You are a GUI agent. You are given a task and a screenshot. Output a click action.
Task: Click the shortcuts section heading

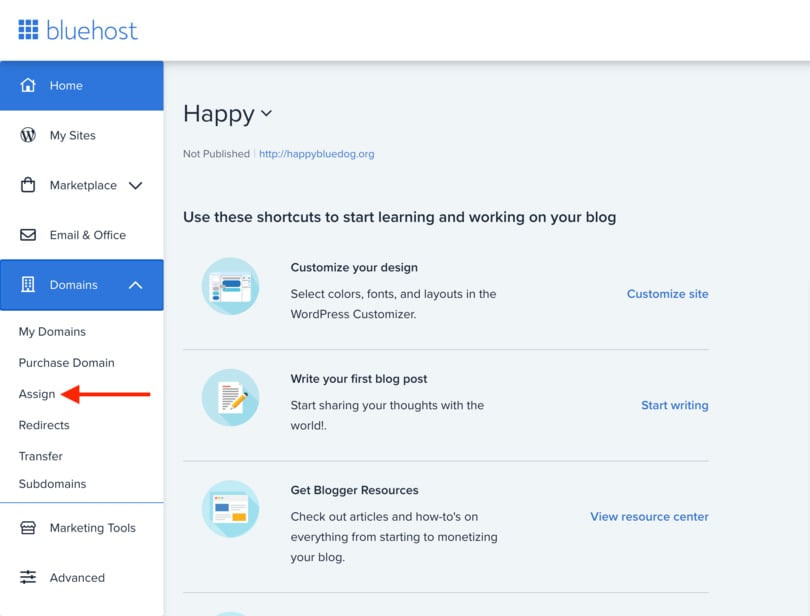pos(399,217)
